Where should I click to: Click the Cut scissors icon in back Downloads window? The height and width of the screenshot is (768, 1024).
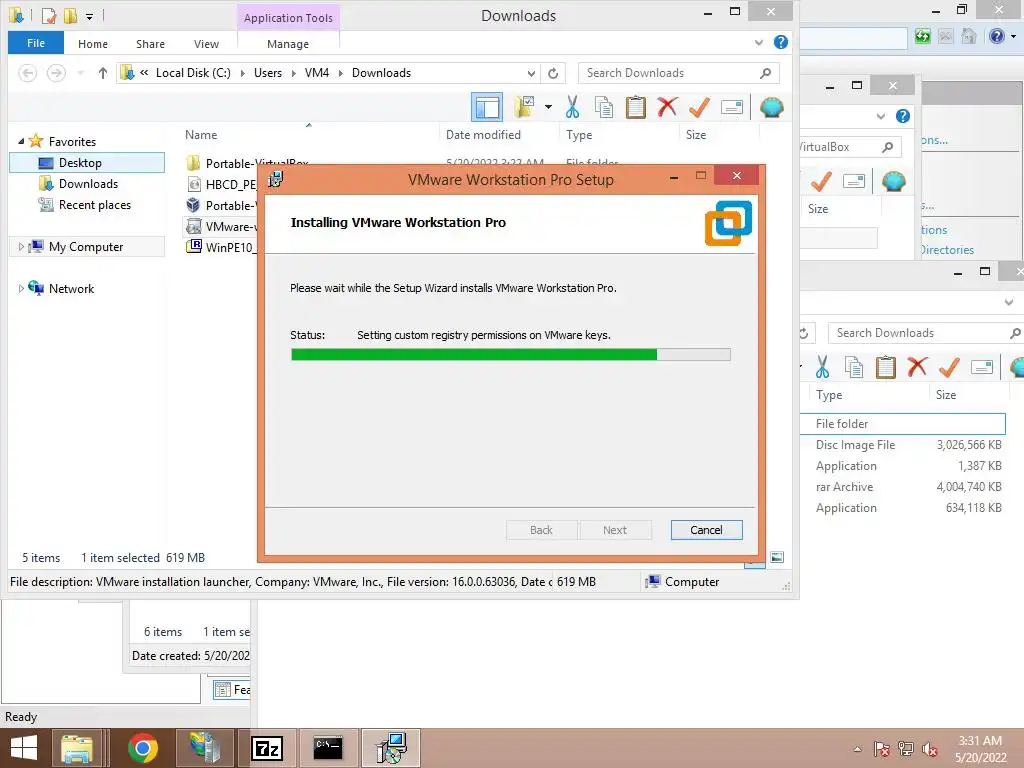point(822,367)
